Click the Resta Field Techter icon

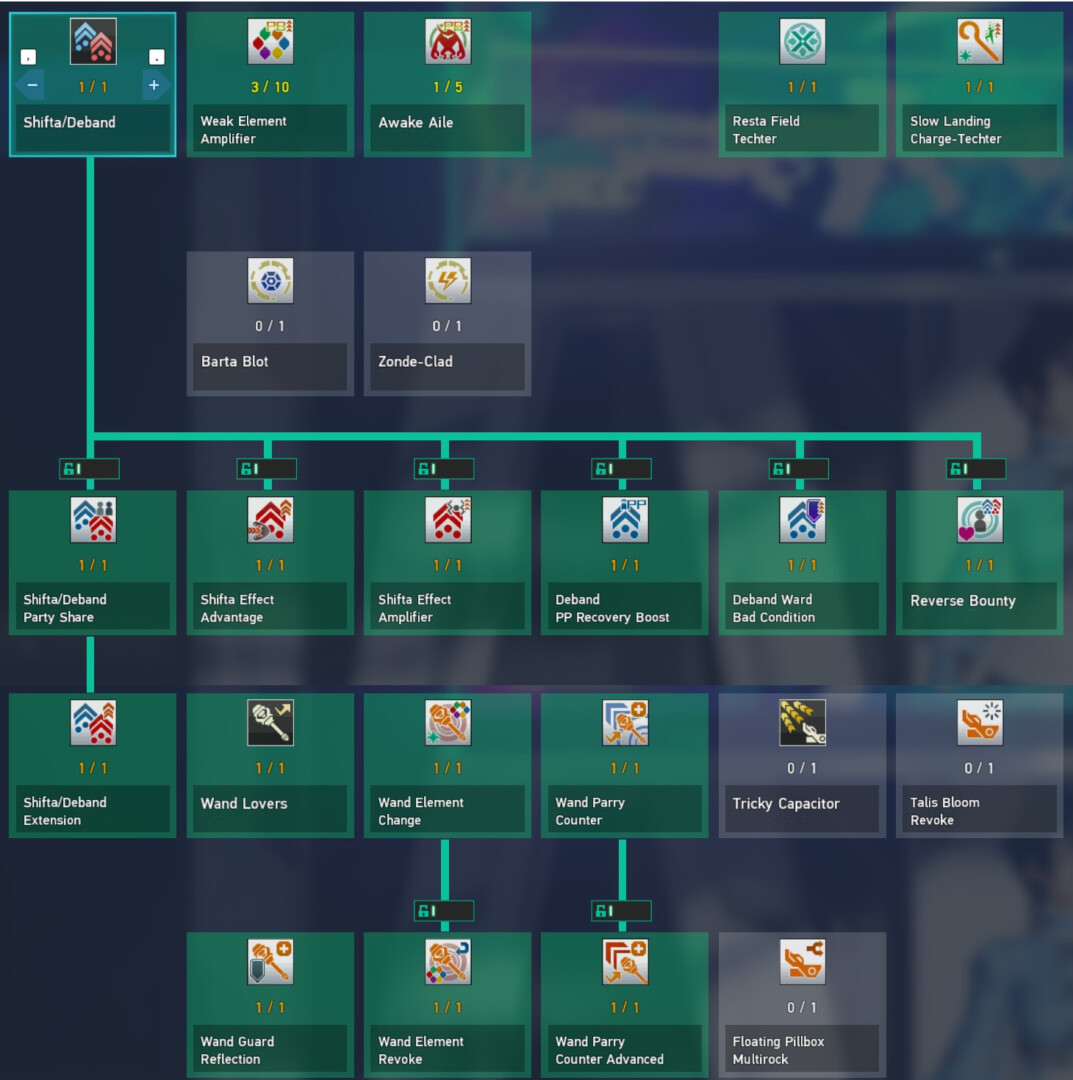[802, 42]
